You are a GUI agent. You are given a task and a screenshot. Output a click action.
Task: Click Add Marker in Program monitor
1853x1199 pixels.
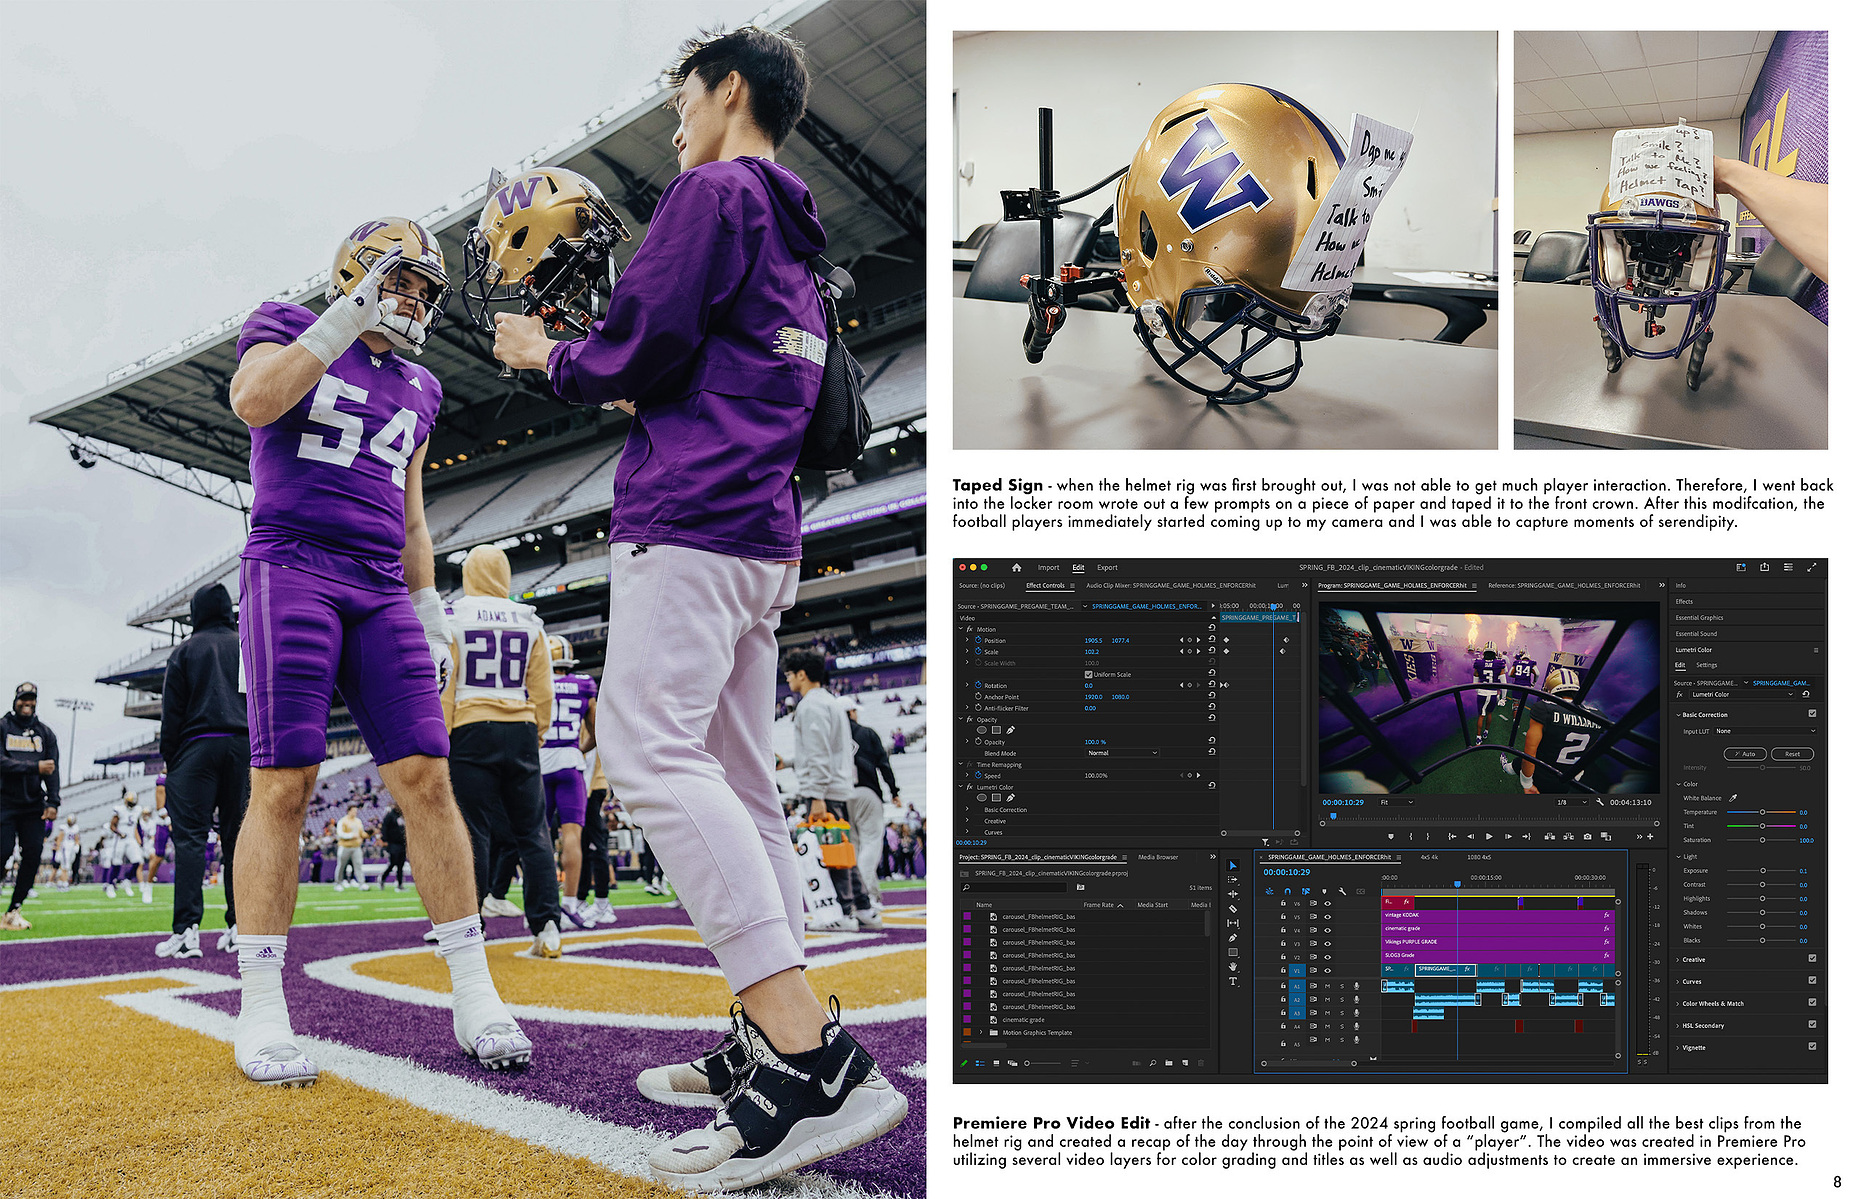1390,836
